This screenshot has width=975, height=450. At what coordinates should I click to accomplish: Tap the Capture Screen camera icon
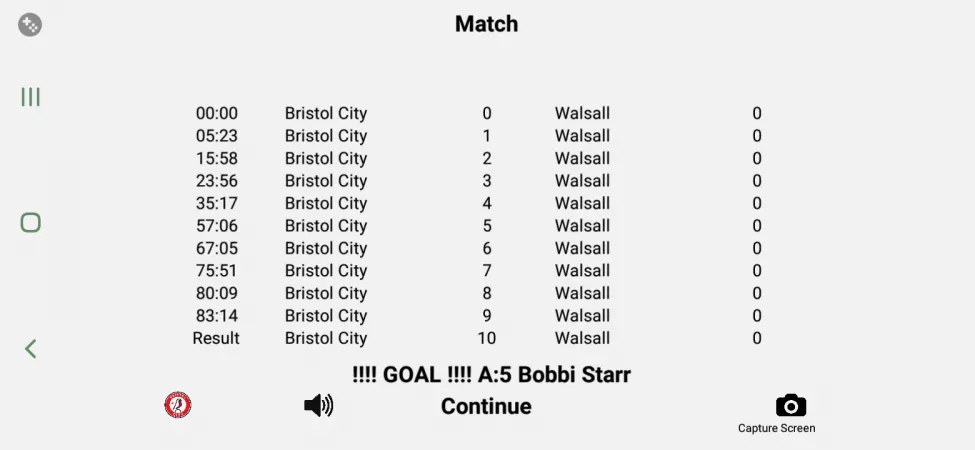click(790, 405)
